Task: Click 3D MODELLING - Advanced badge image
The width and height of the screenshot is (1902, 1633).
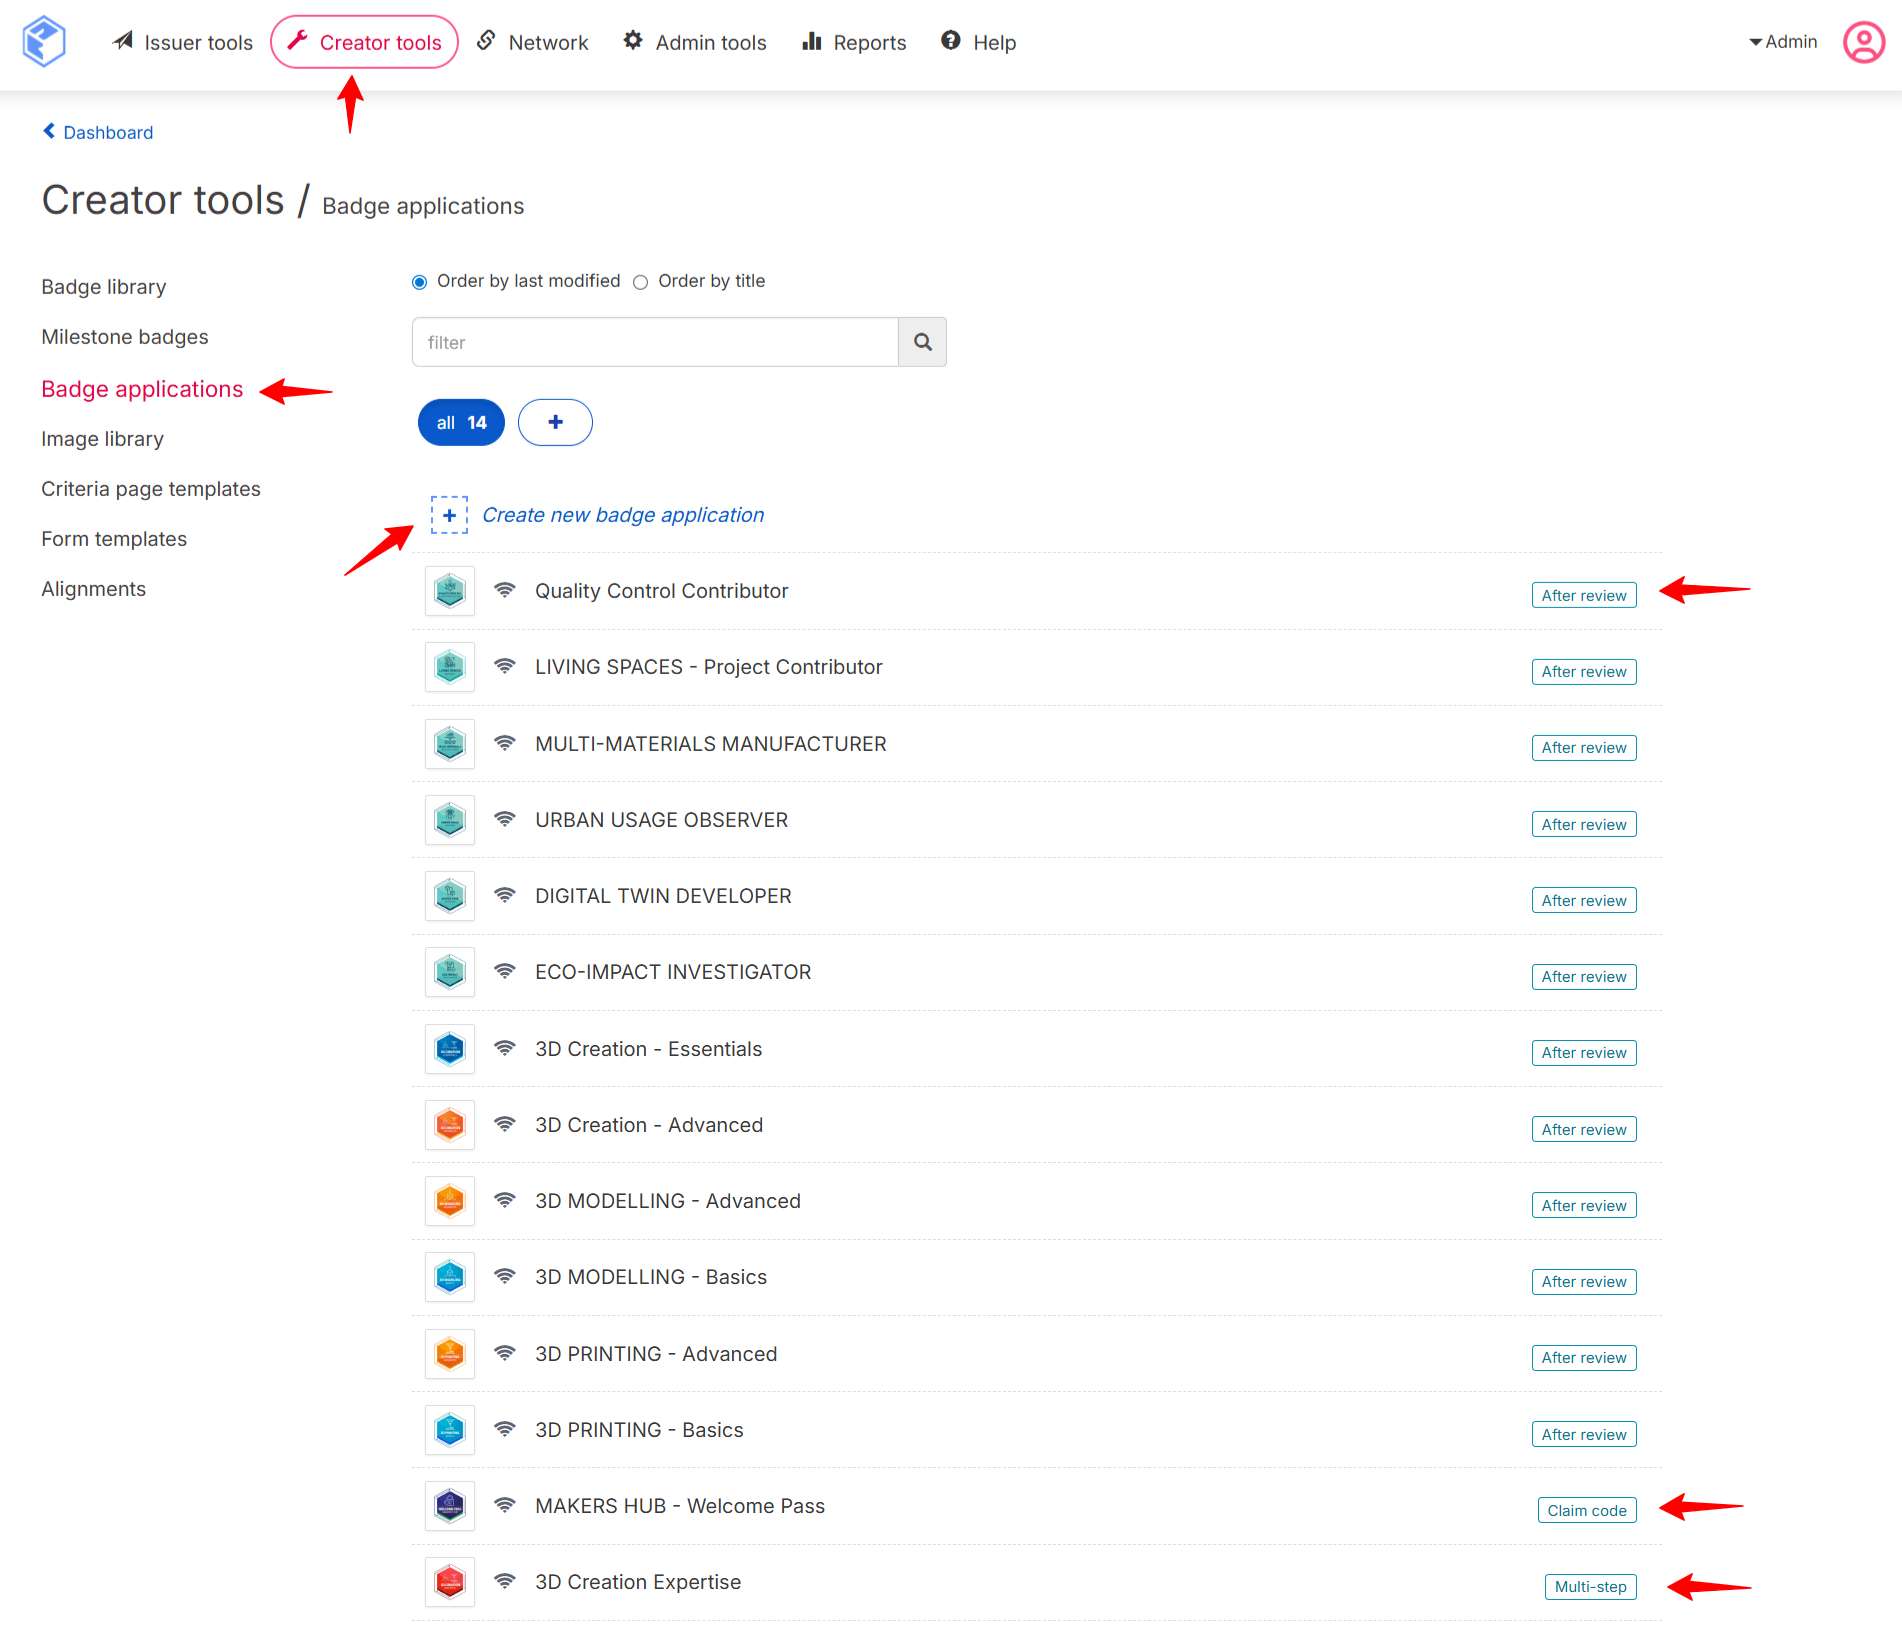Action: (x=450, y=1201)
